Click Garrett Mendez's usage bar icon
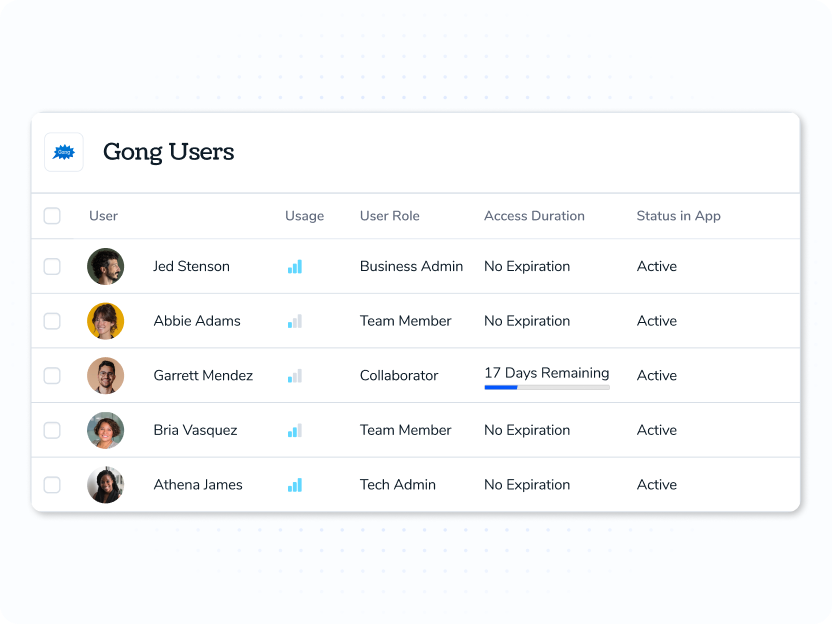 coord(295,376)
